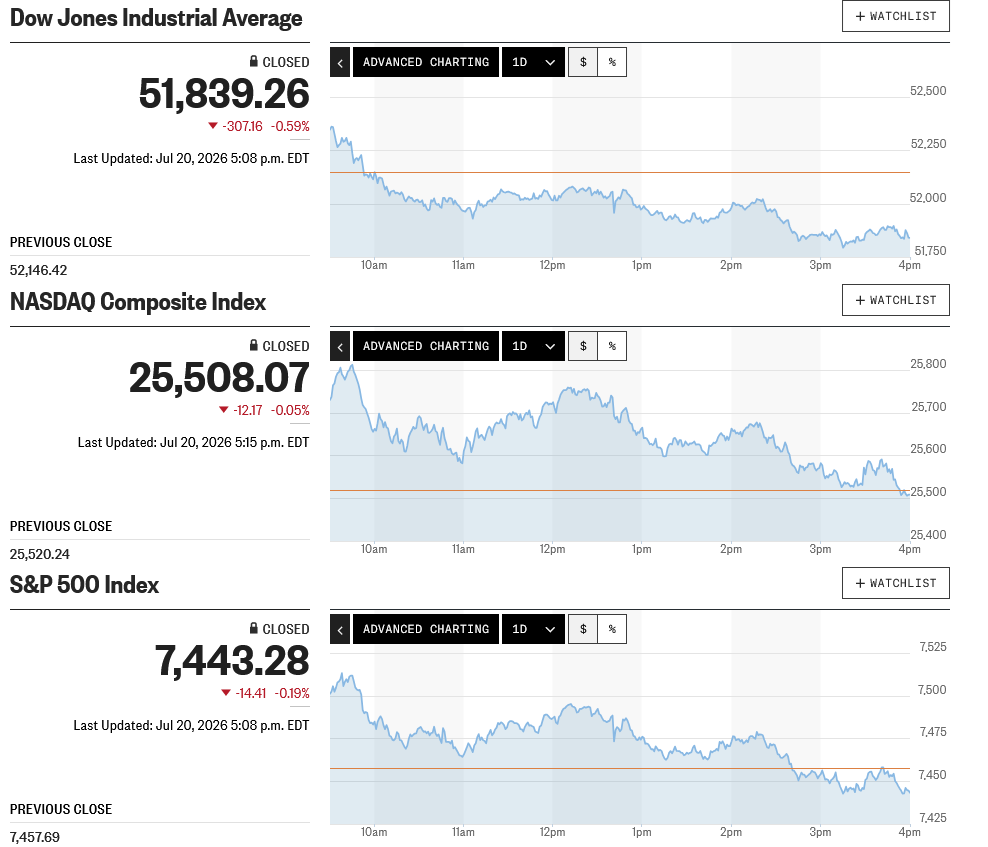Select dollar view on S&P 500 chart
Image resolution: width=988 pixels, height=847 pixels.
coord(583,629)
